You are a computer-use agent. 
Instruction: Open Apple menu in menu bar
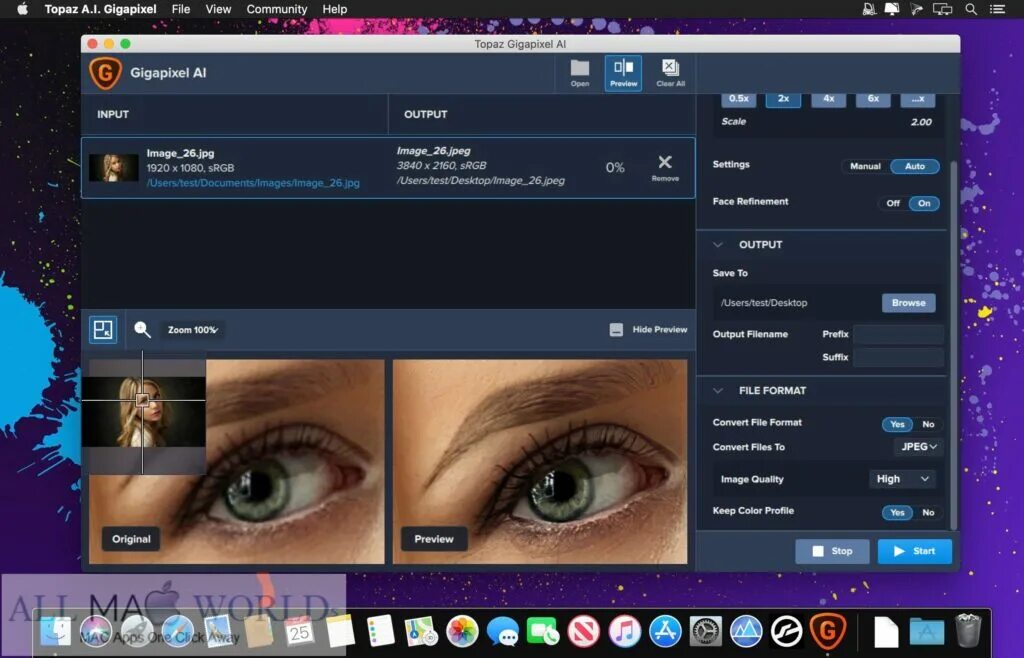[x=22, y=9]
